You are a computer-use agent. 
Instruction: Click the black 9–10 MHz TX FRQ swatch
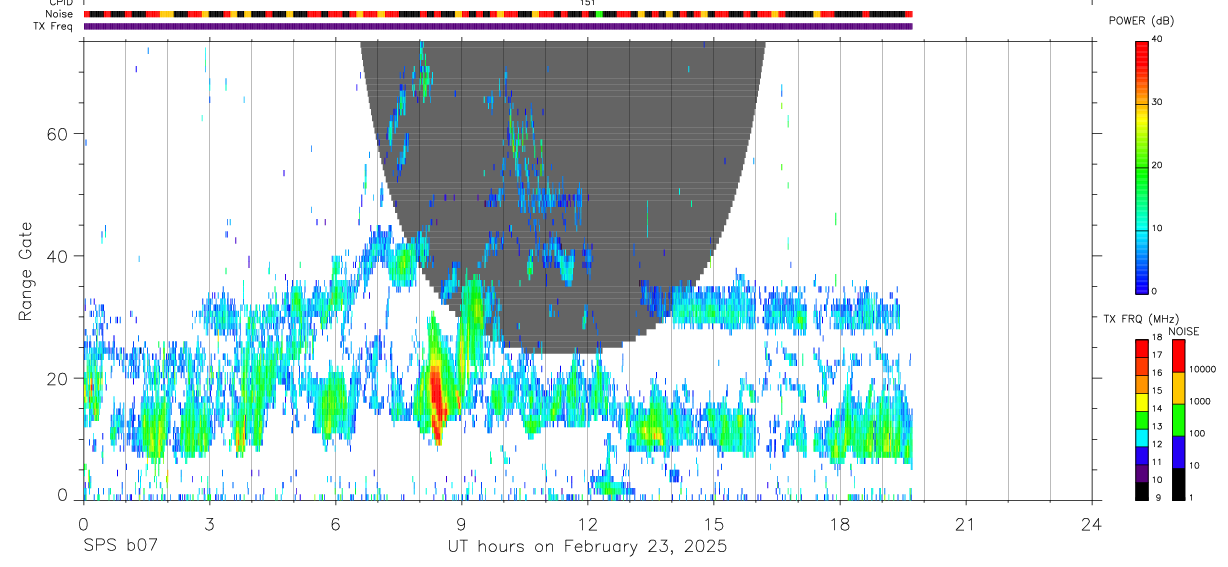1142,492
